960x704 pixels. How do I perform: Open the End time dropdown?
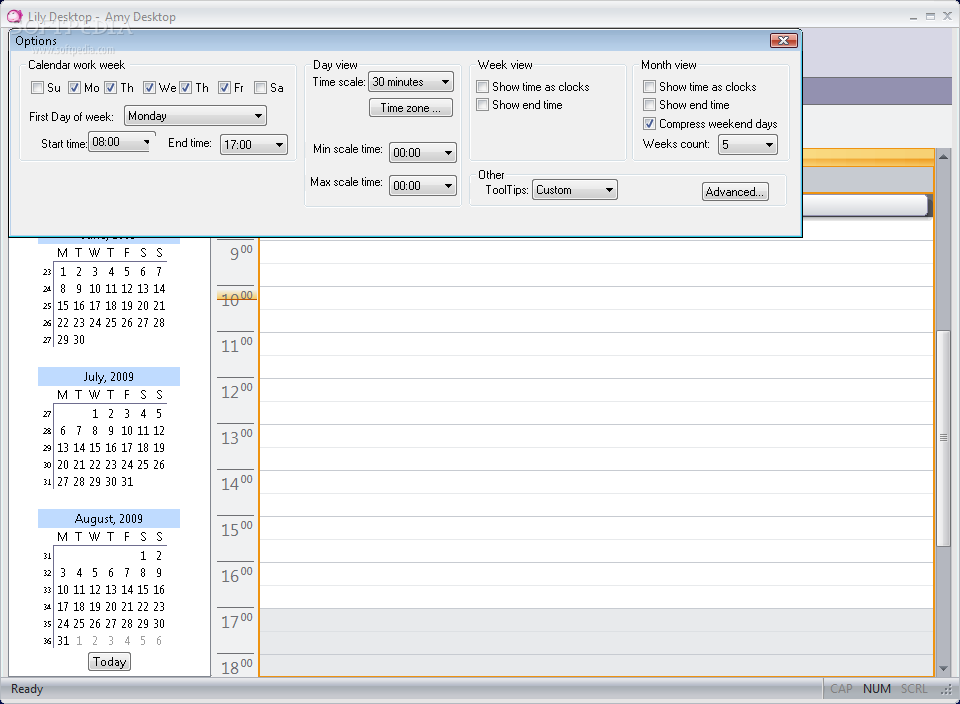[253, 144]
